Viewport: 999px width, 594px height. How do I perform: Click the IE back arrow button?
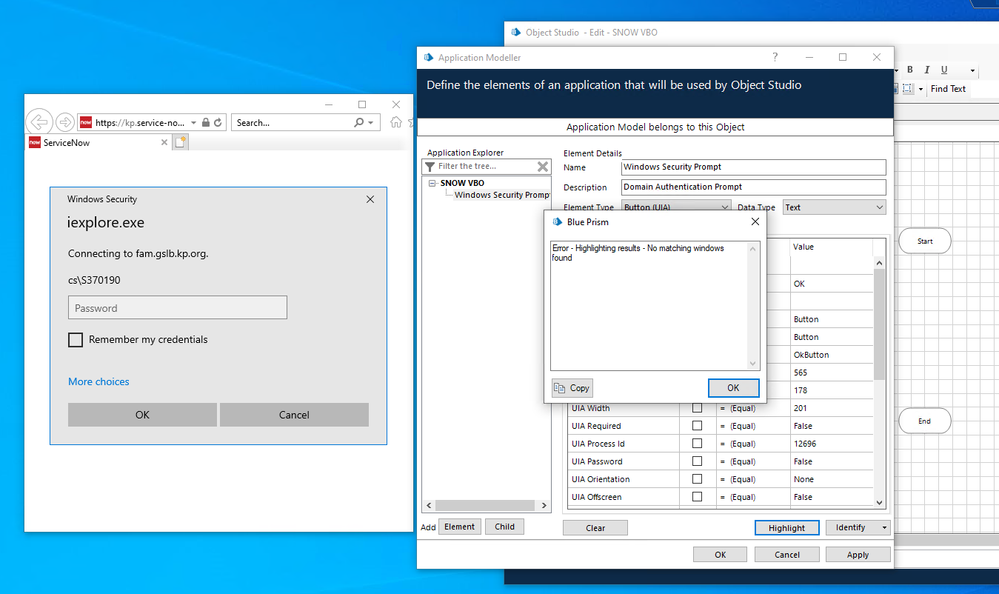40,122
